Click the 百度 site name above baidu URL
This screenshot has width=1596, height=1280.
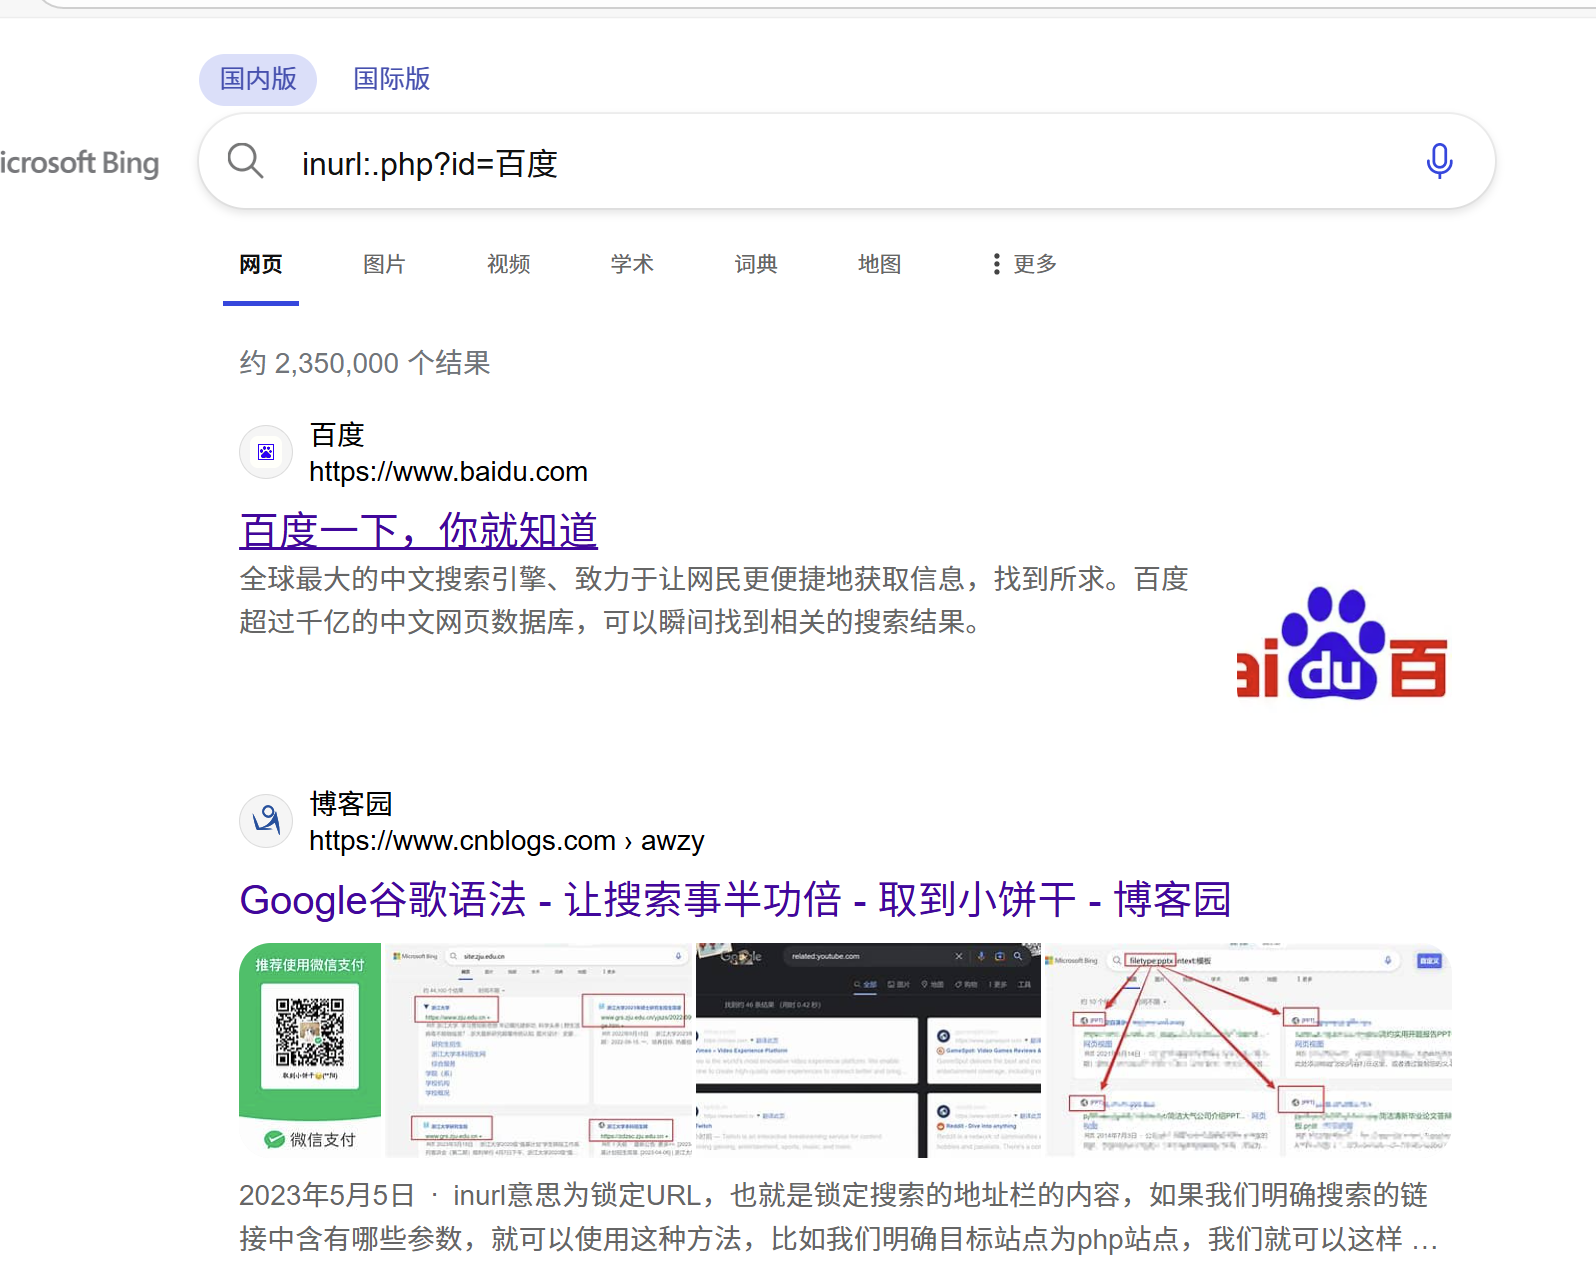click(337, 435)
